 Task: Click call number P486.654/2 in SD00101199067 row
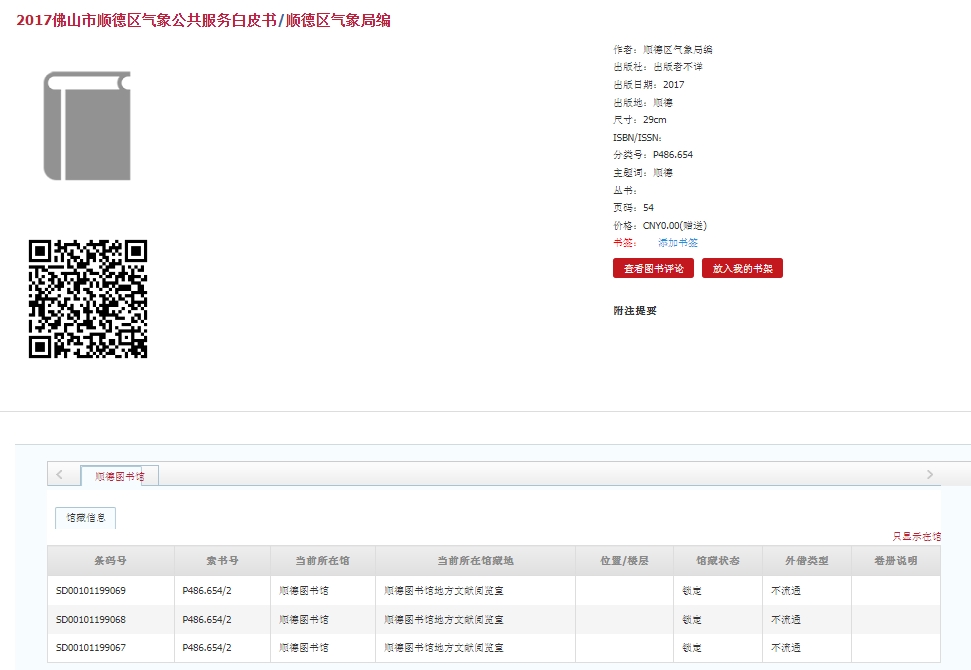click(x=207, y=648)
